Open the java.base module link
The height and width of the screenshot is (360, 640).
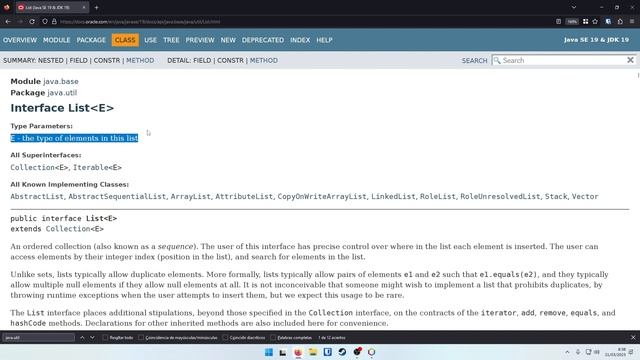click(61, 81)
